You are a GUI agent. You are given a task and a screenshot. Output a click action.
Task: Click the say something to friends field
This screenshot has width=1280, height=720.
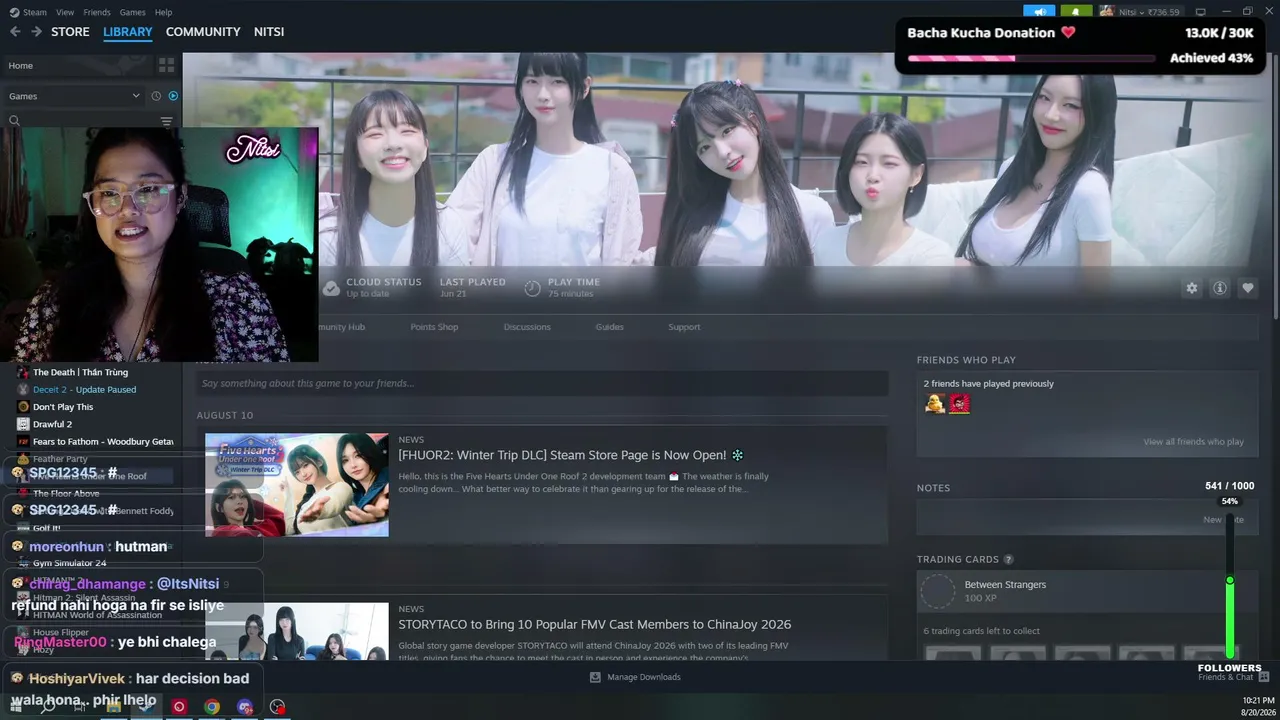[542, 383]
